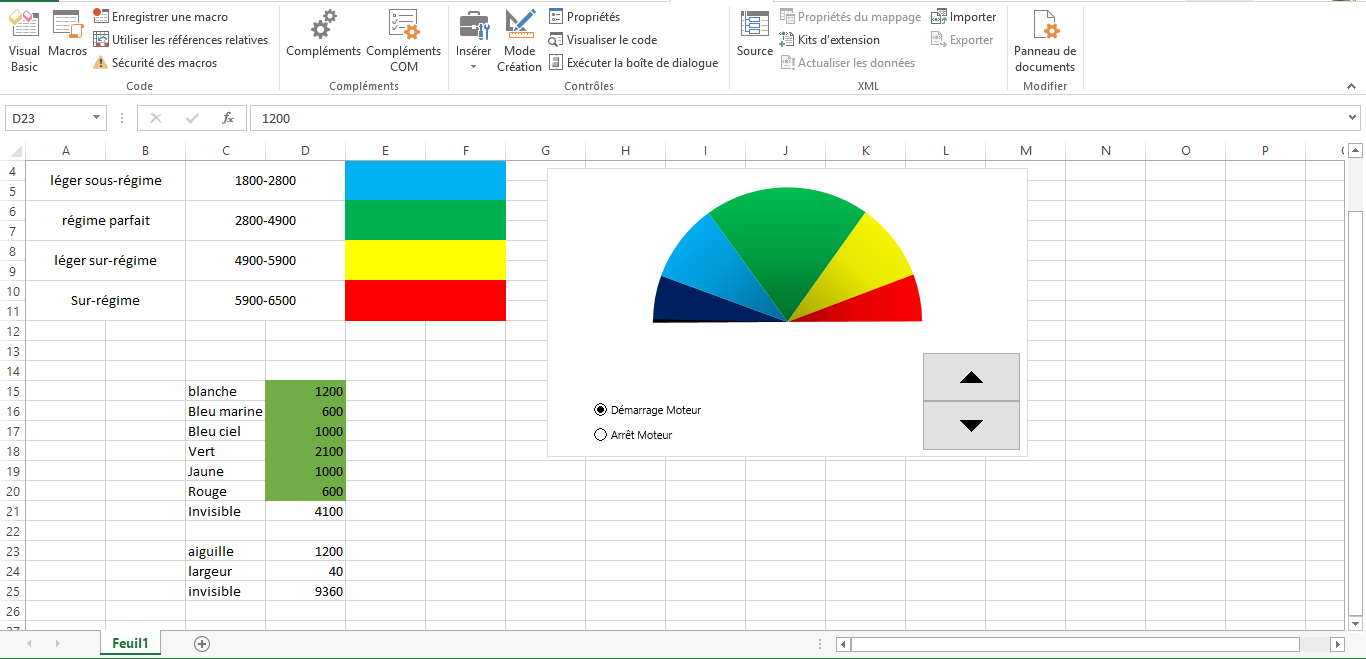The width and height of the screenshot is (1366, 659).
Task: Click the yellow color cell beside 4900-5900
Action: [425, 260]
